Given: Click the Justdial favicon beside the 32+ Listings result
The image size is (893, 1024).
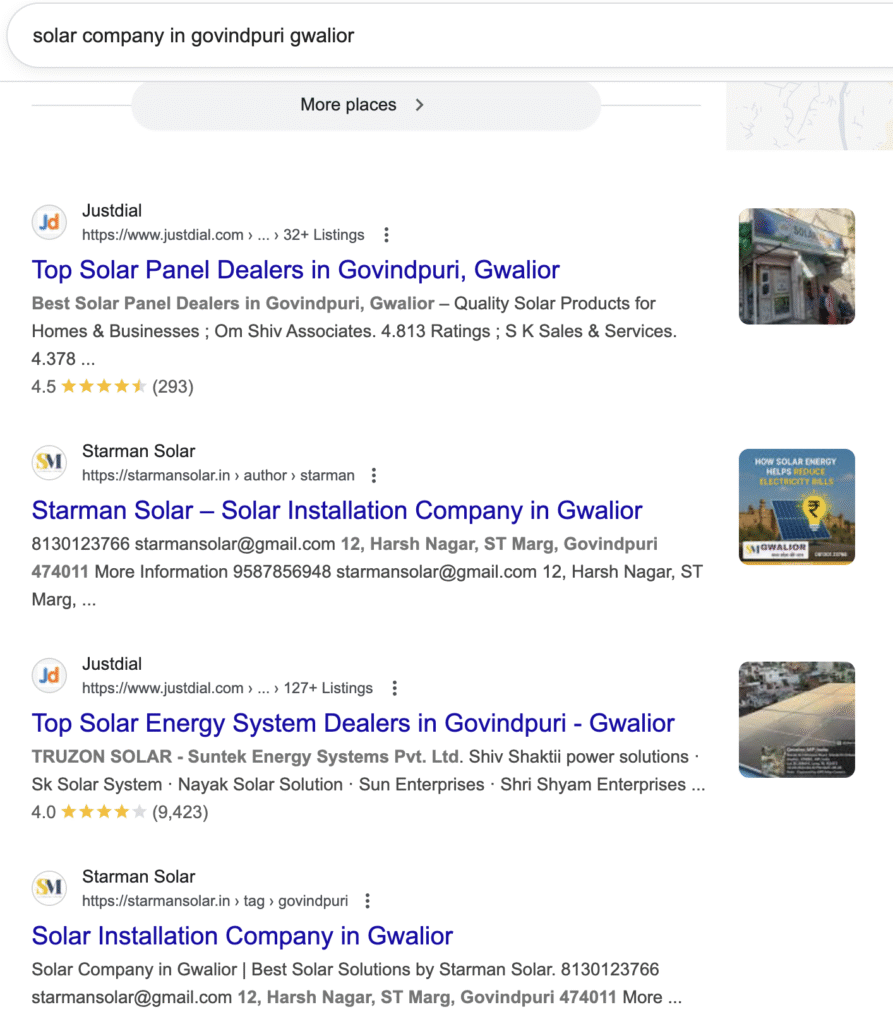Looking at the screenshot, I should click(x=49, y=222).
